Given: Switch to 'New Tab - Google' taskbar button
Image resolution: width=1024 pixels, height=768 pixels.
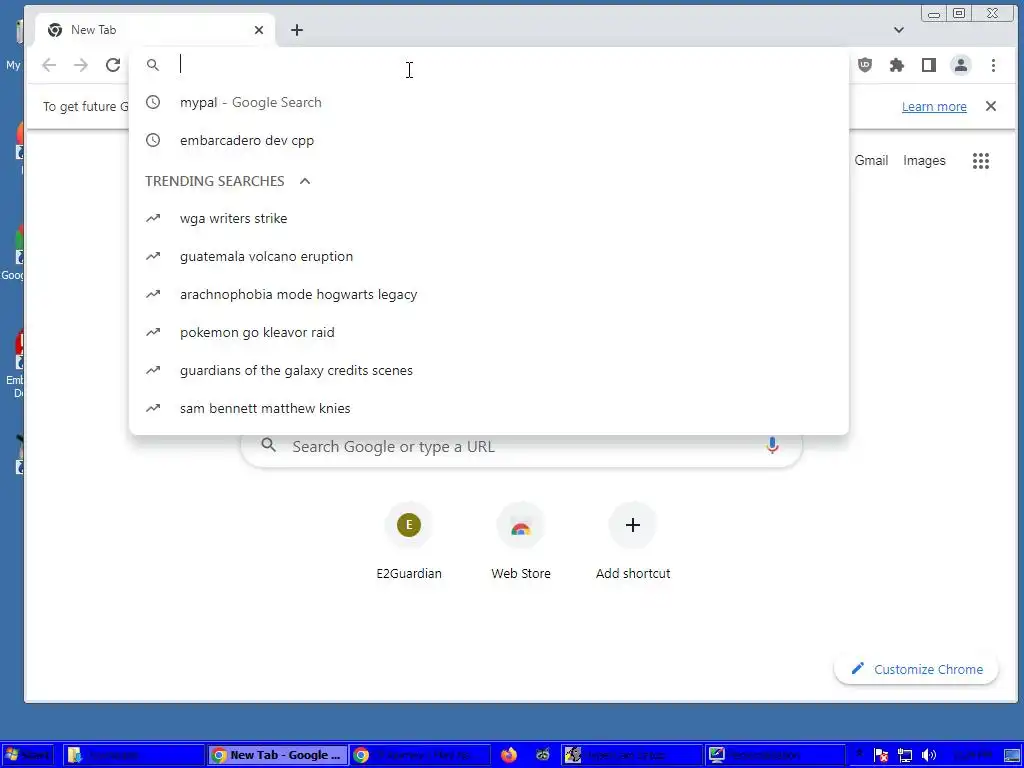Looking at the screenshot, I should click(278, 755).
